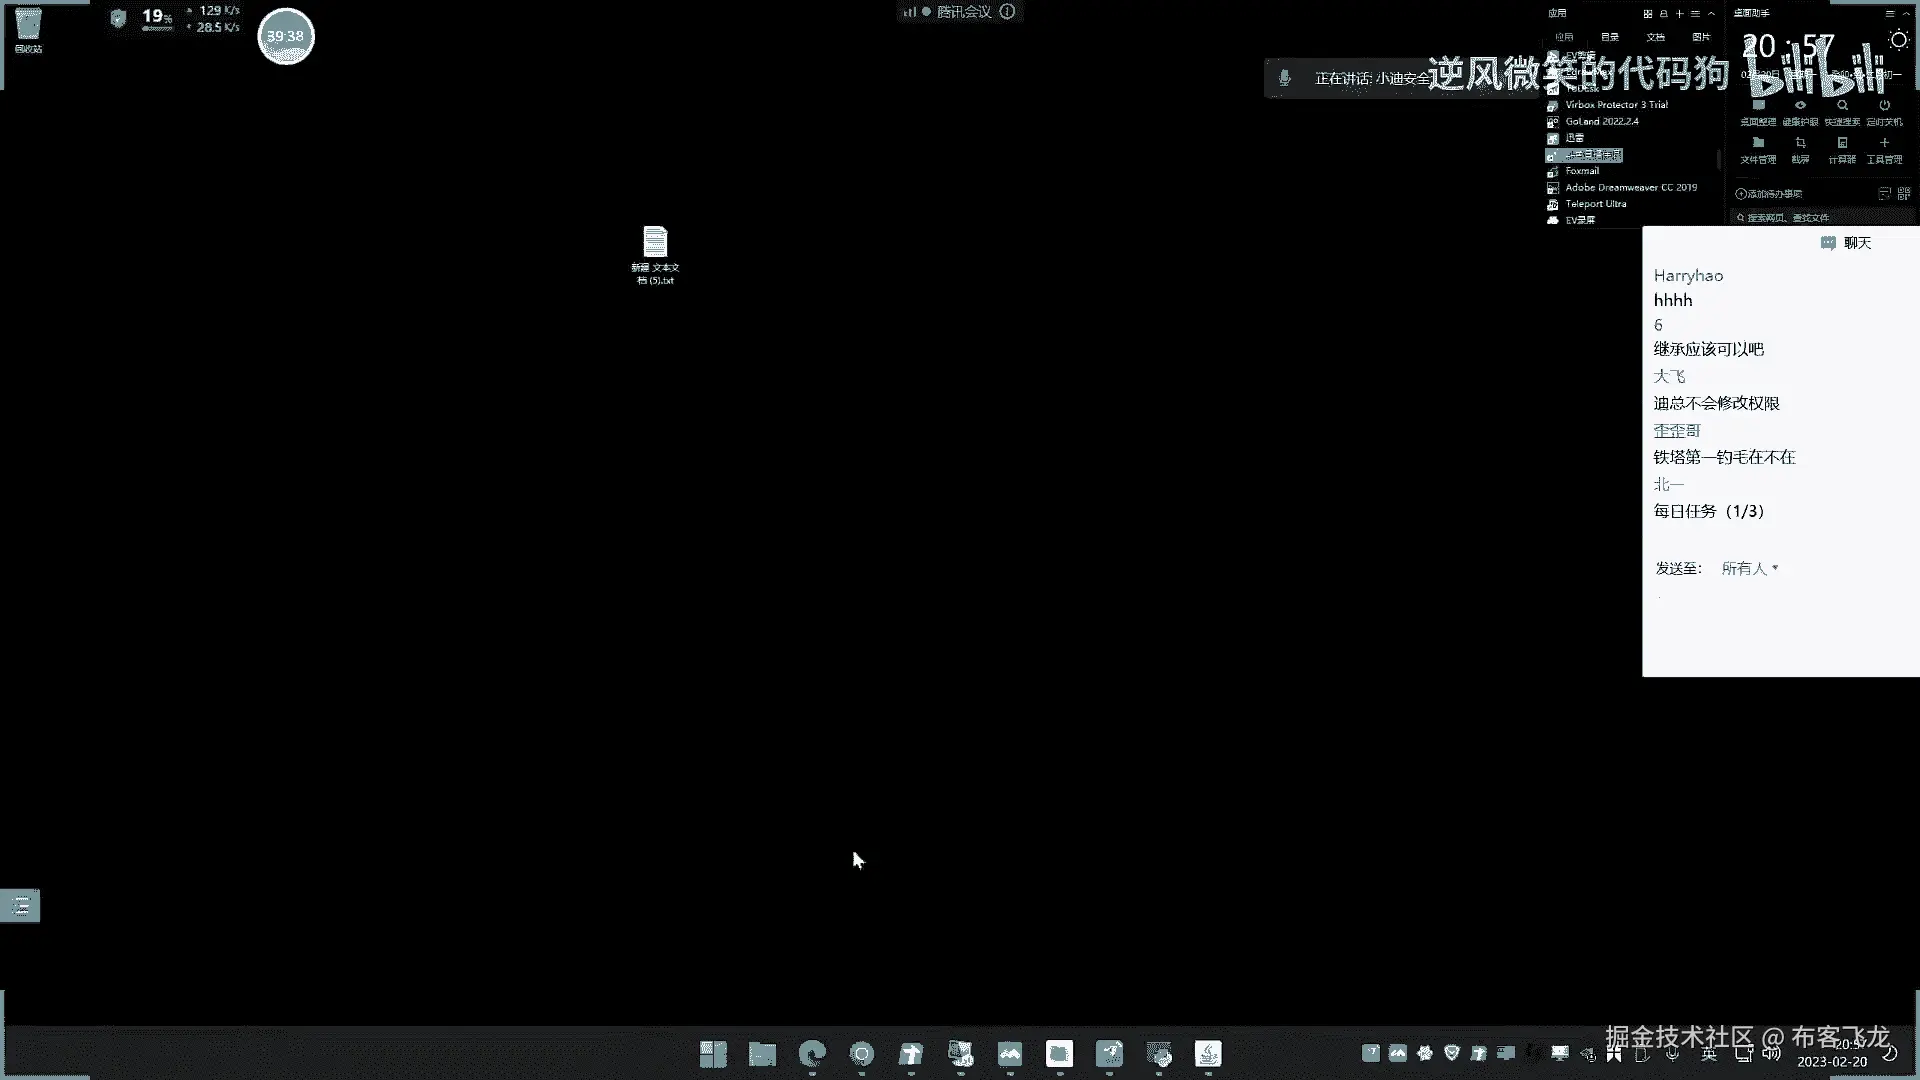Open the Java app in the taskbar
The width and height of the screenshot is (1920, 1080).
pos(1208,1053)
